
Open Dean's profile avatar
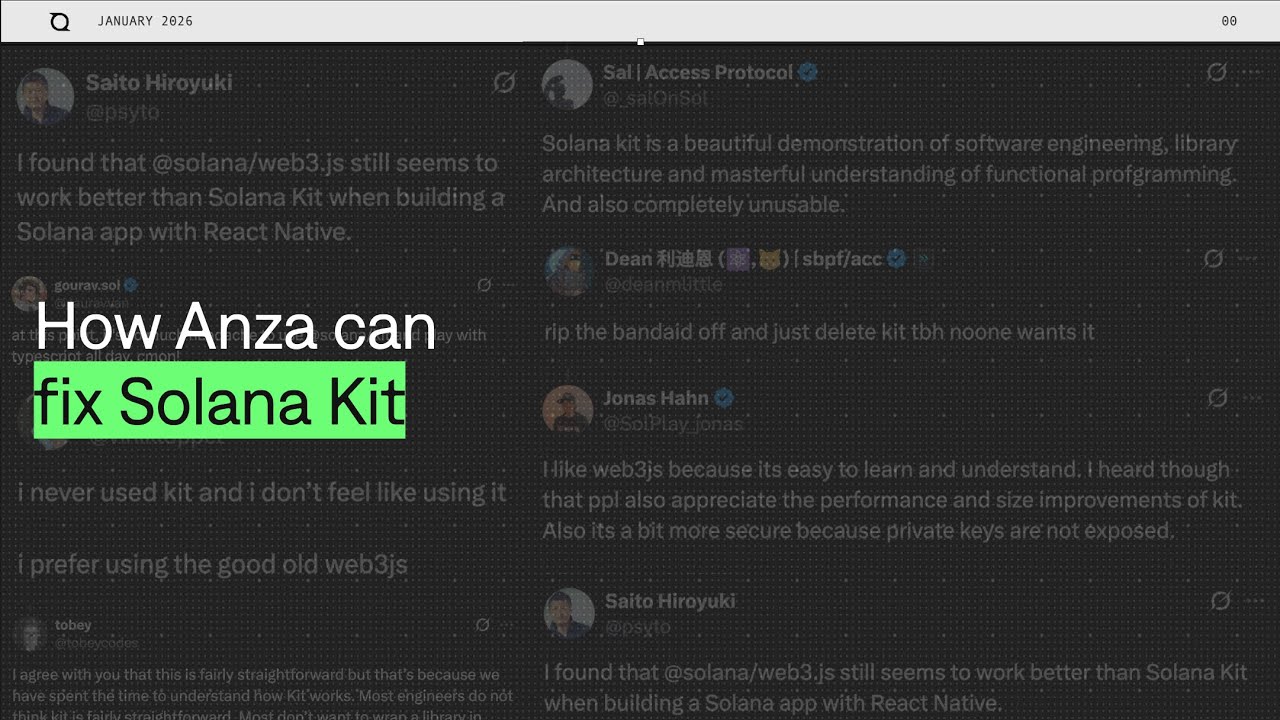(569, 271)
